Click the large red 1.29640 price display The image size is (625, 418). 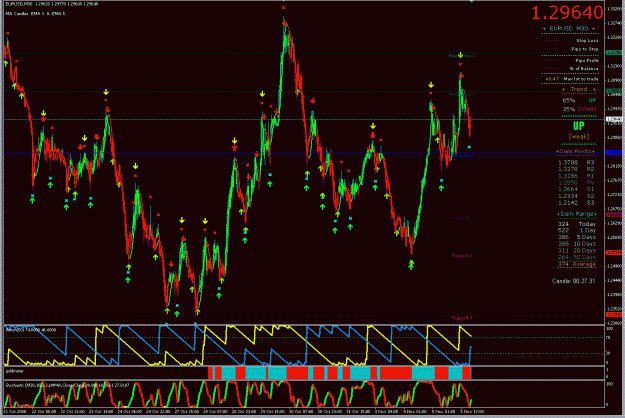pos(567,13)
